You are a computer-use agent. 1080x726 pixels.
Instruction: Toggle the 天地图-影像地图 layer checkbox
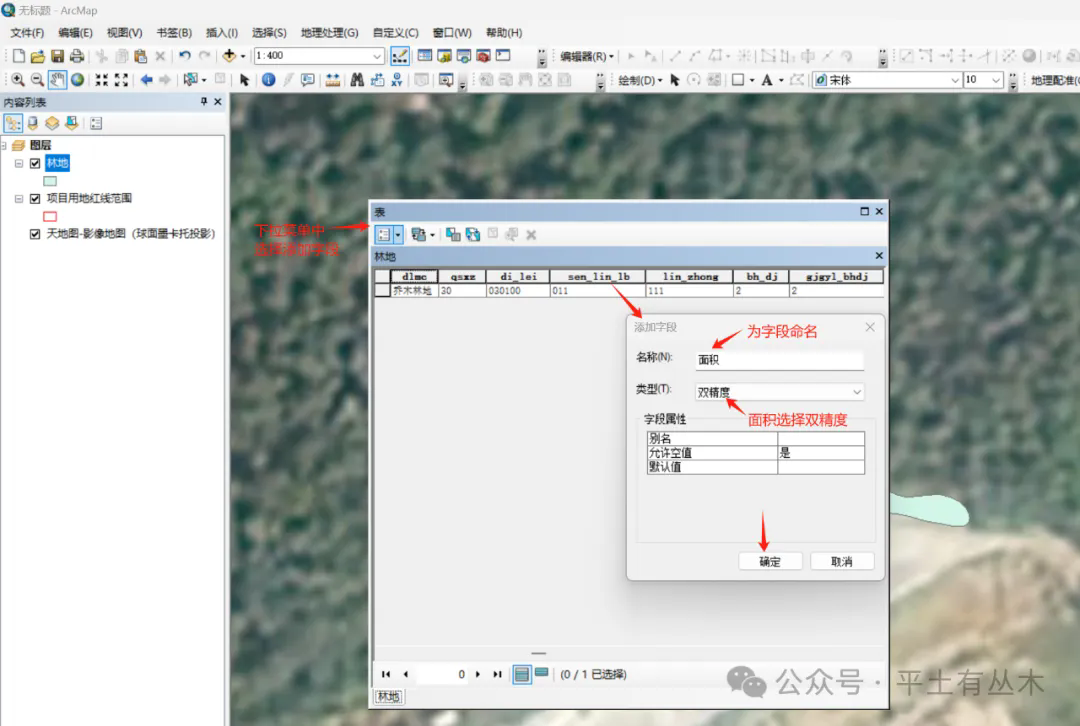(x=36, y=233)
